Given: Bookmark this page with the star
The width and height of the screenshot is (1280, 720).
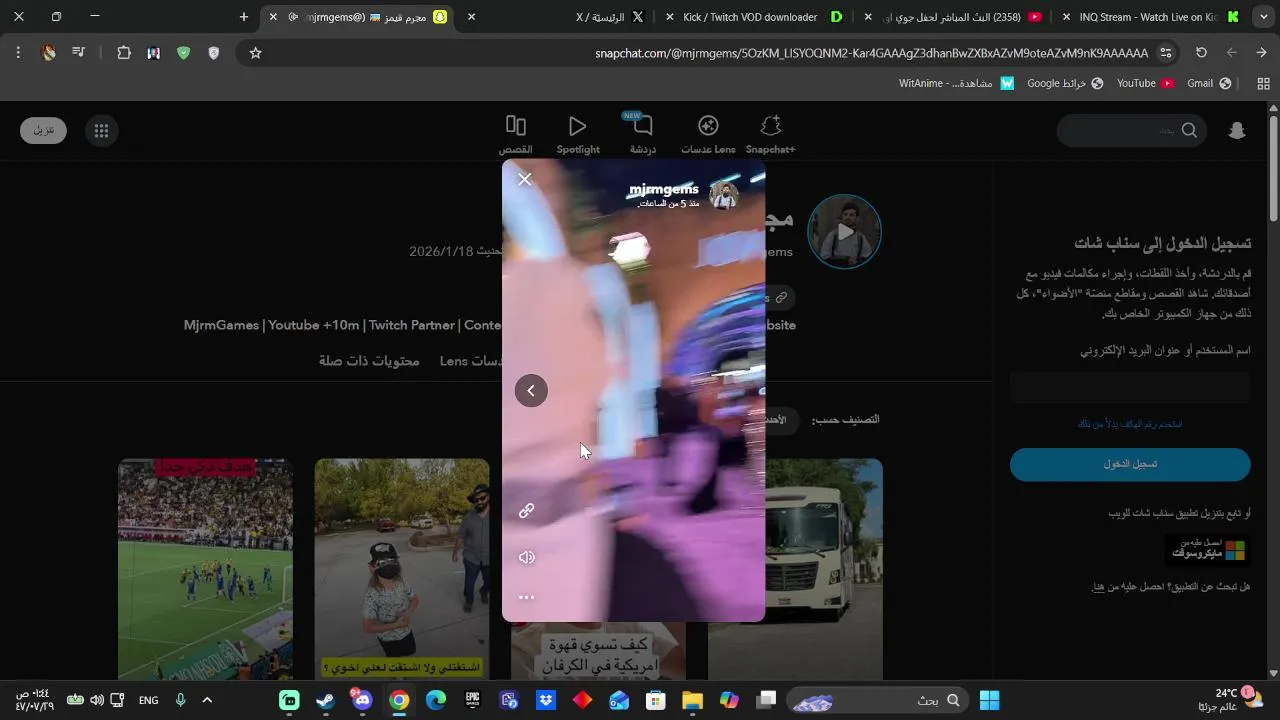Looking at the screenshot, I should tap(255, 53).
